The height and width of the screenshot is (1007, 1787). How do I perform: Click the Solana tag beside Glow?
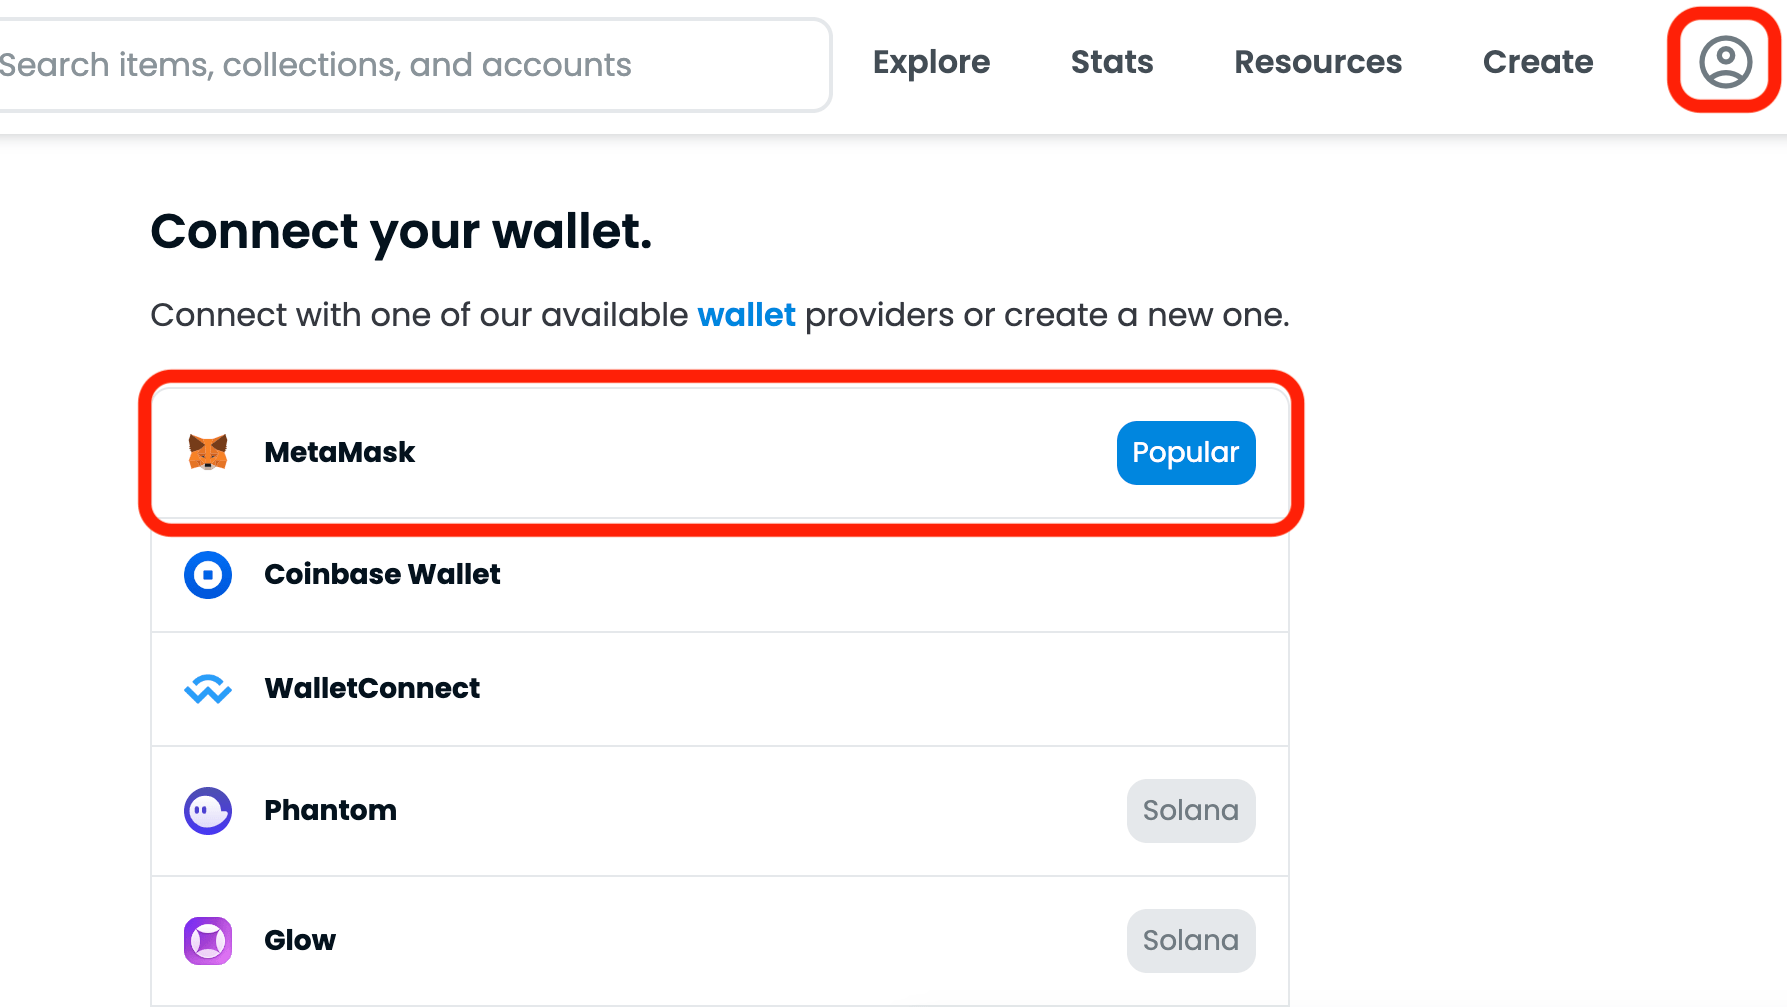1191,941
